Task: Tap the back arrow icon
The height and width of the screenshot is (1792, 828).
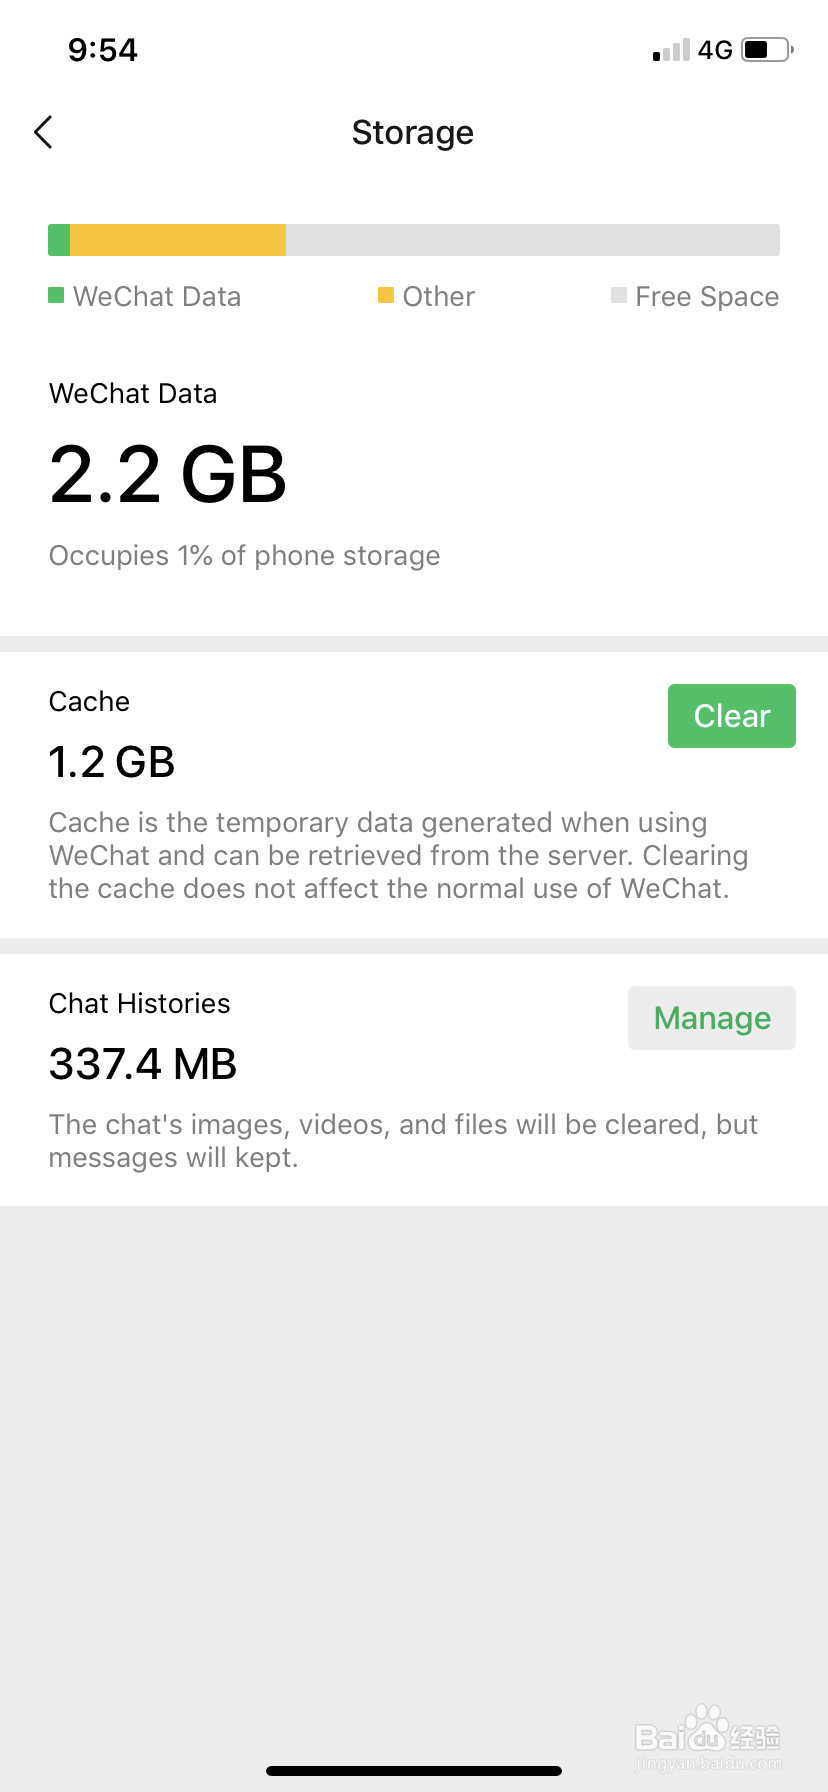Action: click(x=43, y=132)
